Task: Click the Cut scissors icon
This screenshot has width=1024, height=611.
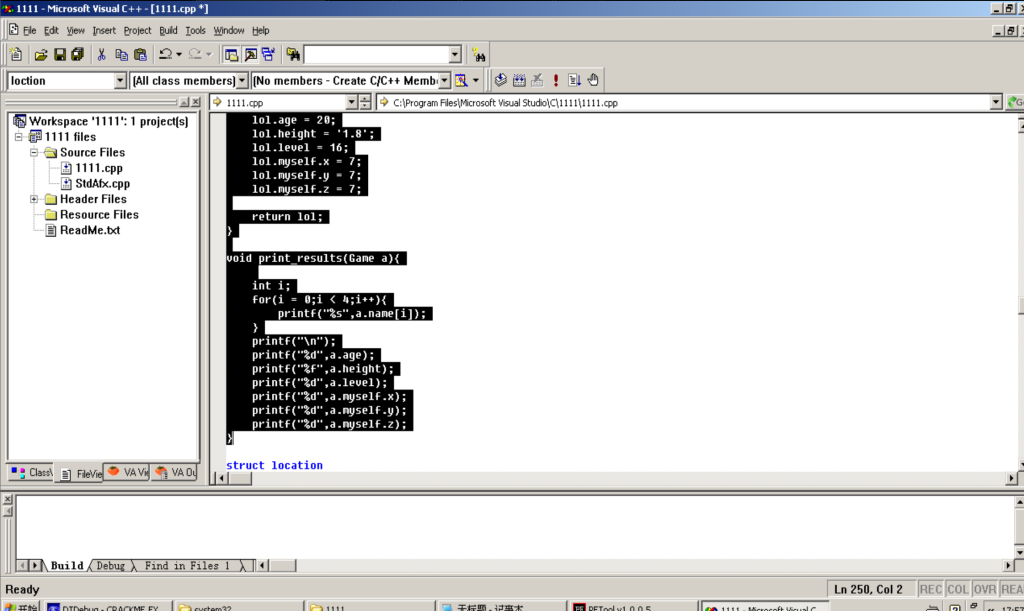Action: click(101, 55)
